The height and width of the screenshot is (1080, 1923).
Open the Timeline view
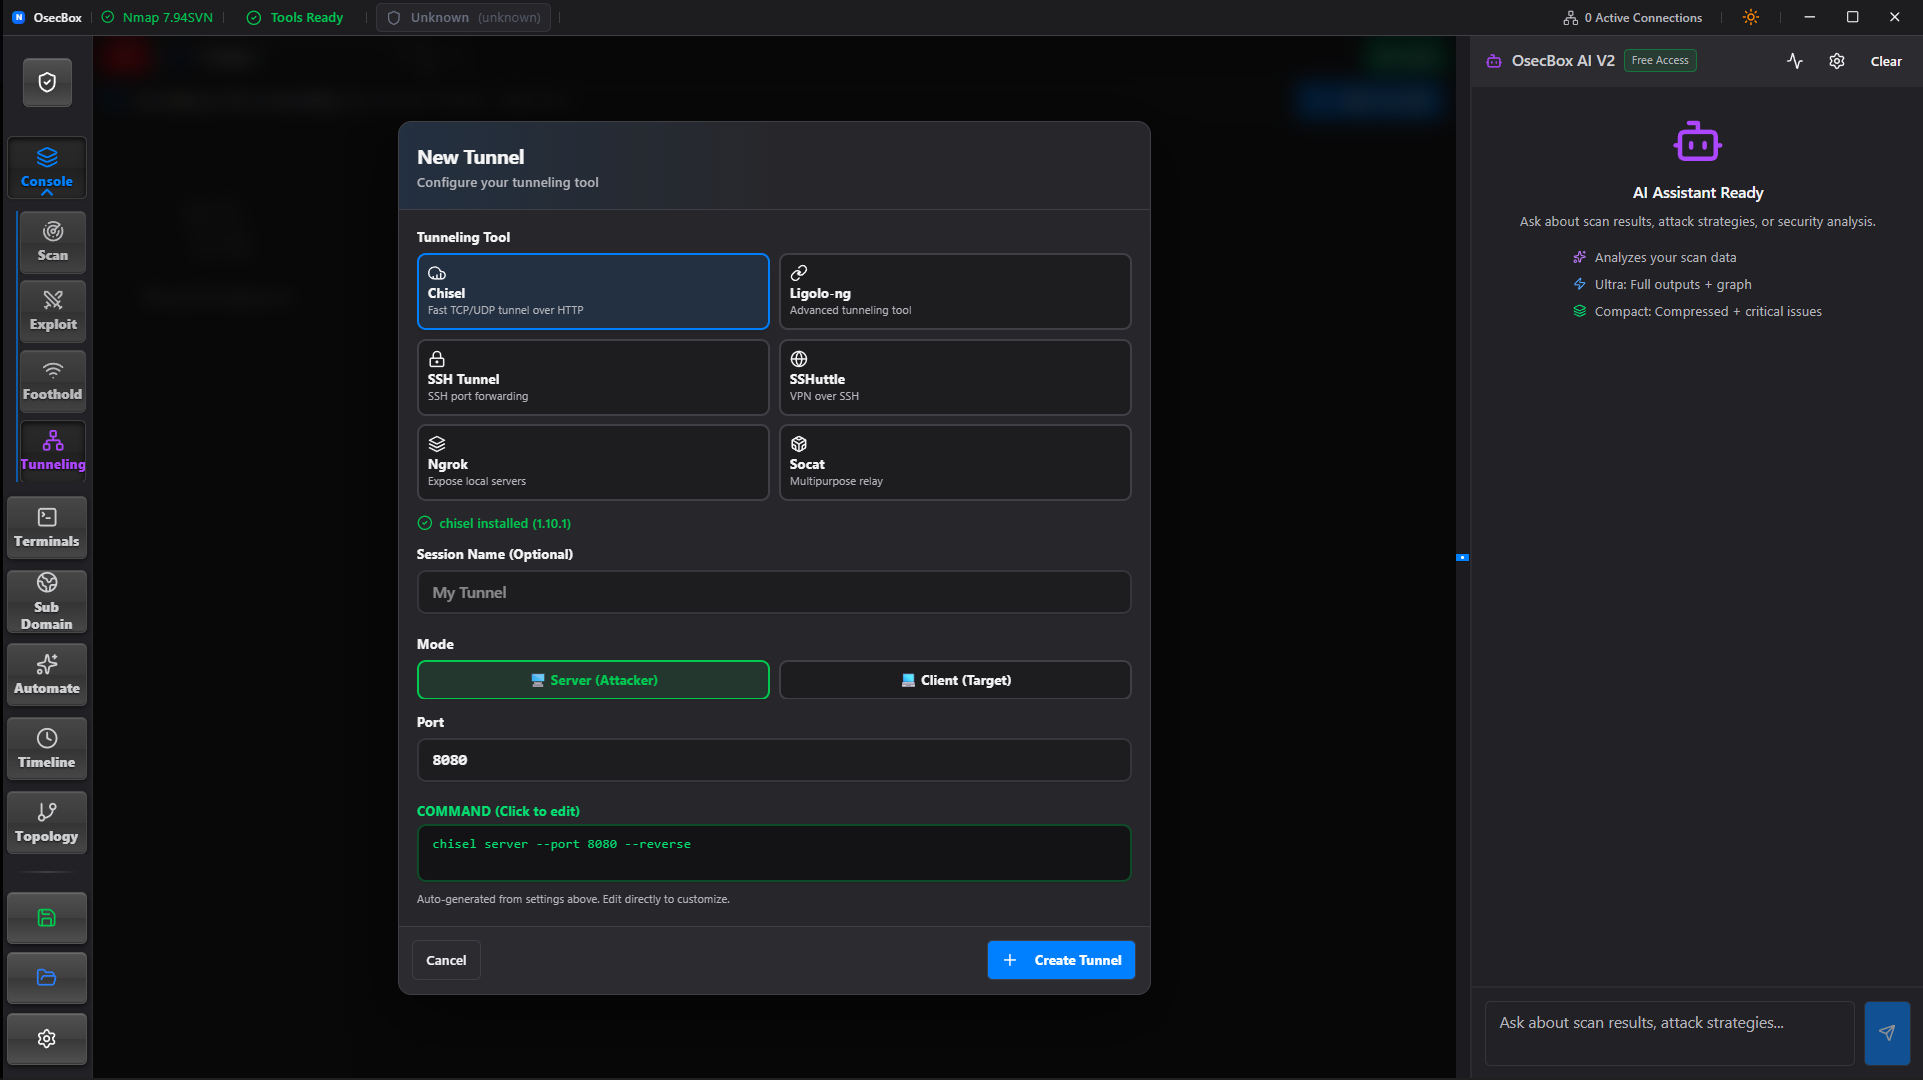(47, 748)
